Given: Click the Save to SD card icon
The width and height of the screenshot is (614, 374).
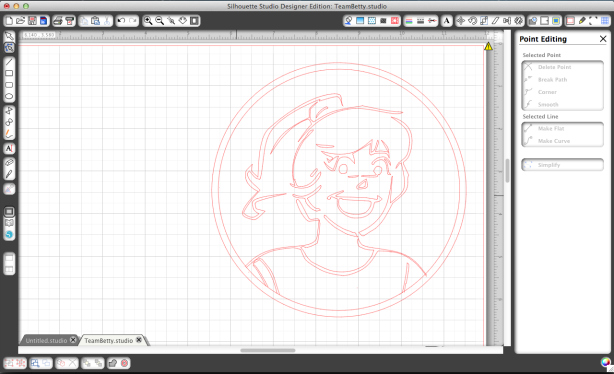Looking at the screenshot, I should 43,21.
